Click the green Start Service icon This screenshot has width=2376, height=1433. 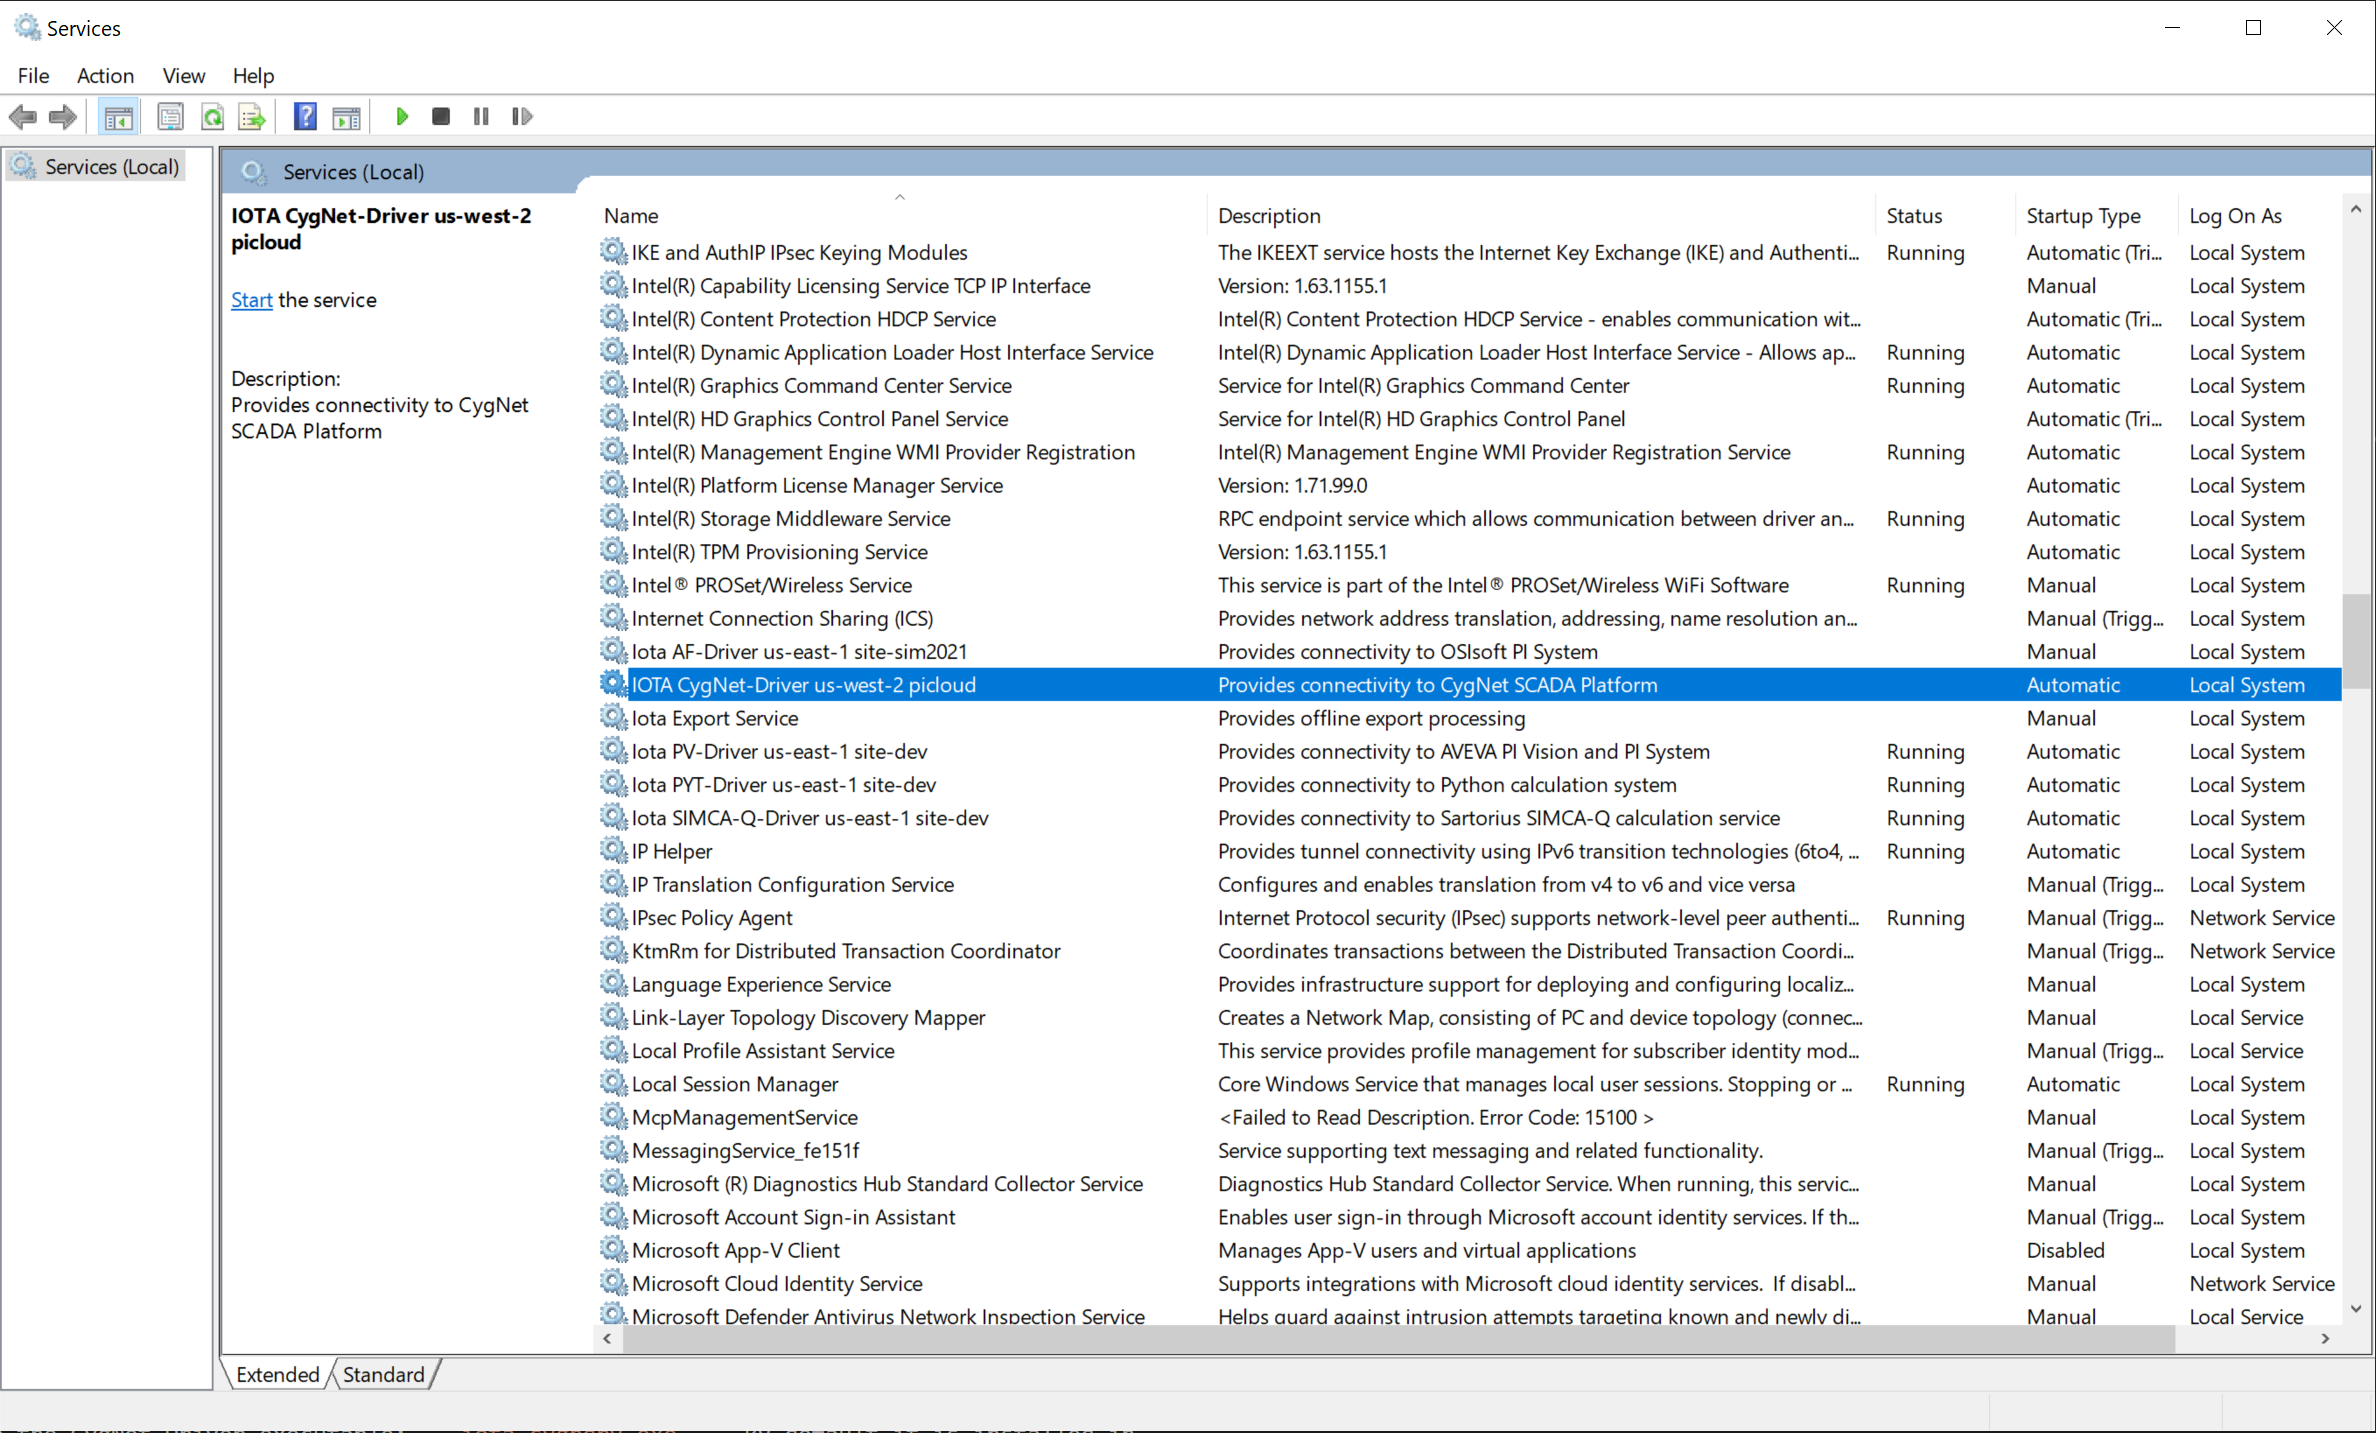pos(402,117)
